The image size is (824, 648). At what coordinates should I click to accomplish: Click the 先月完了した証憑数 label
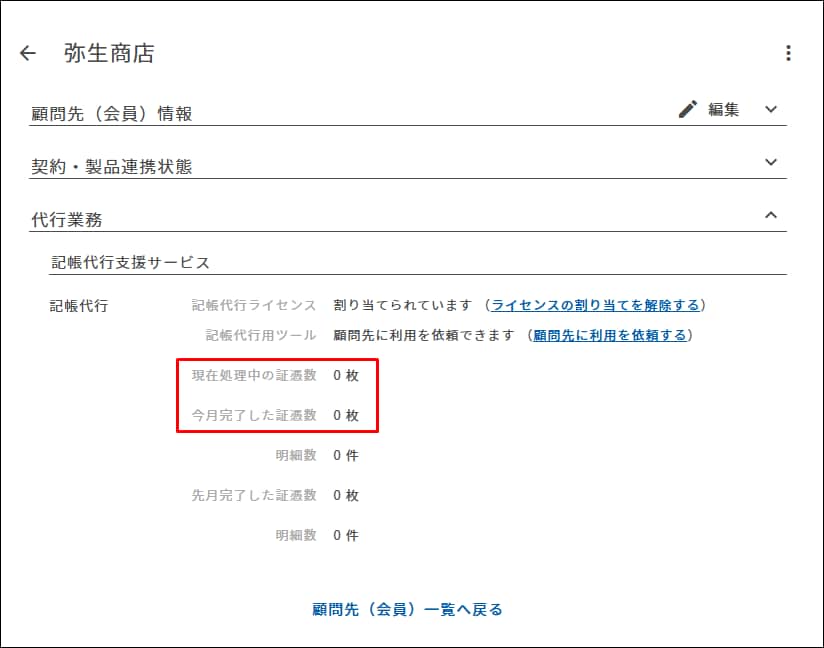254,495
